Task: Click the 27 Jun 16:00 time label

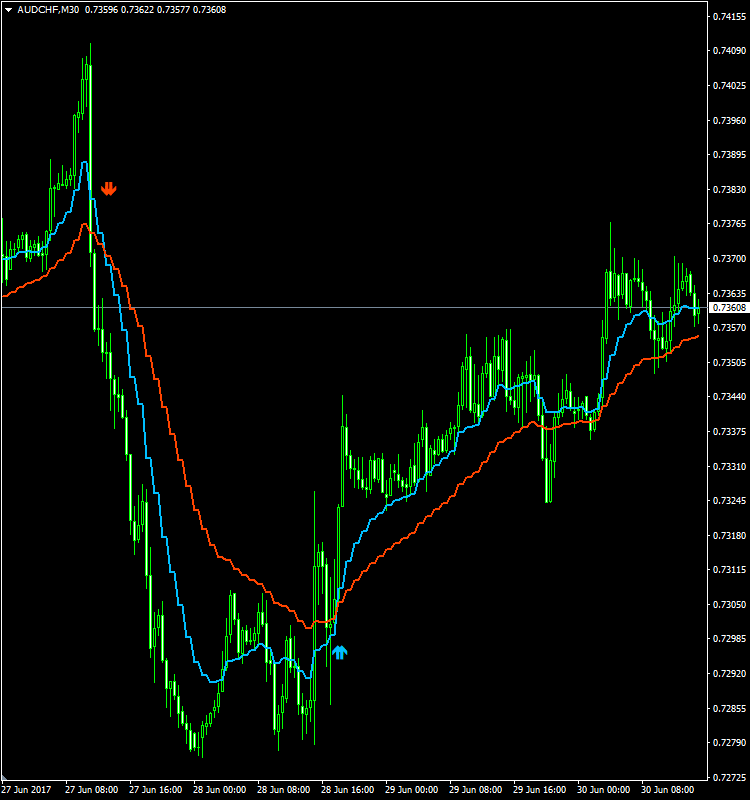Action: pyautogui.click(x=156, y=790)
